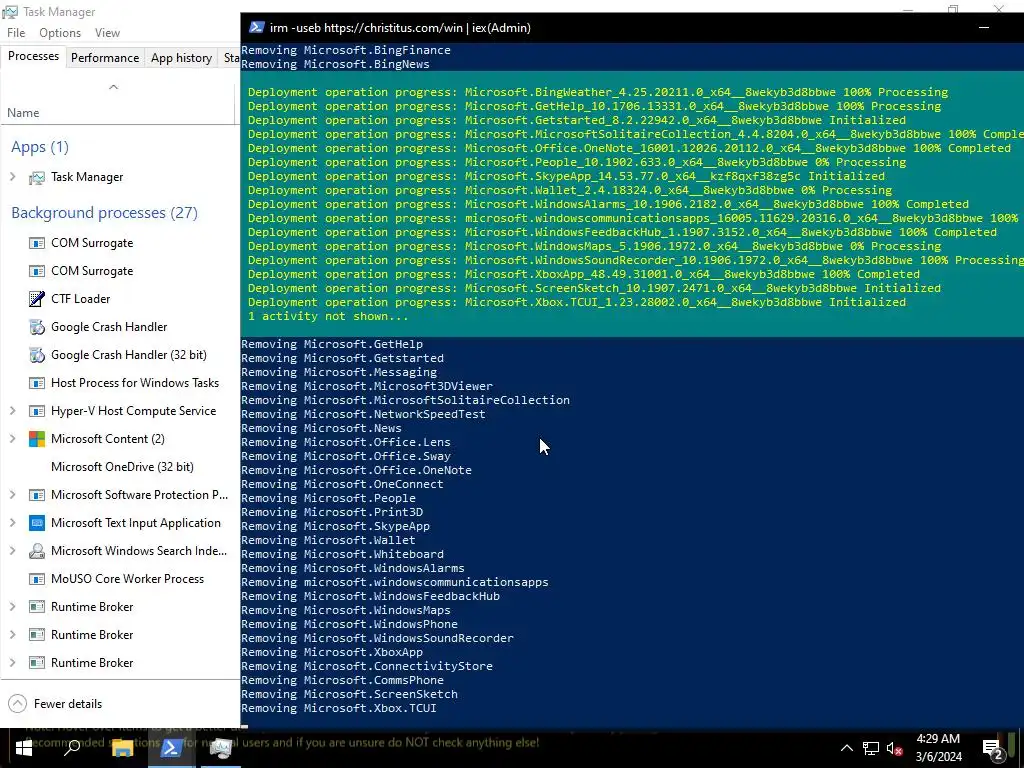This screenshot has height=768, width=1024.
Task: Click the PowerShell icon in the console title bar
Action: click(257, 27)
